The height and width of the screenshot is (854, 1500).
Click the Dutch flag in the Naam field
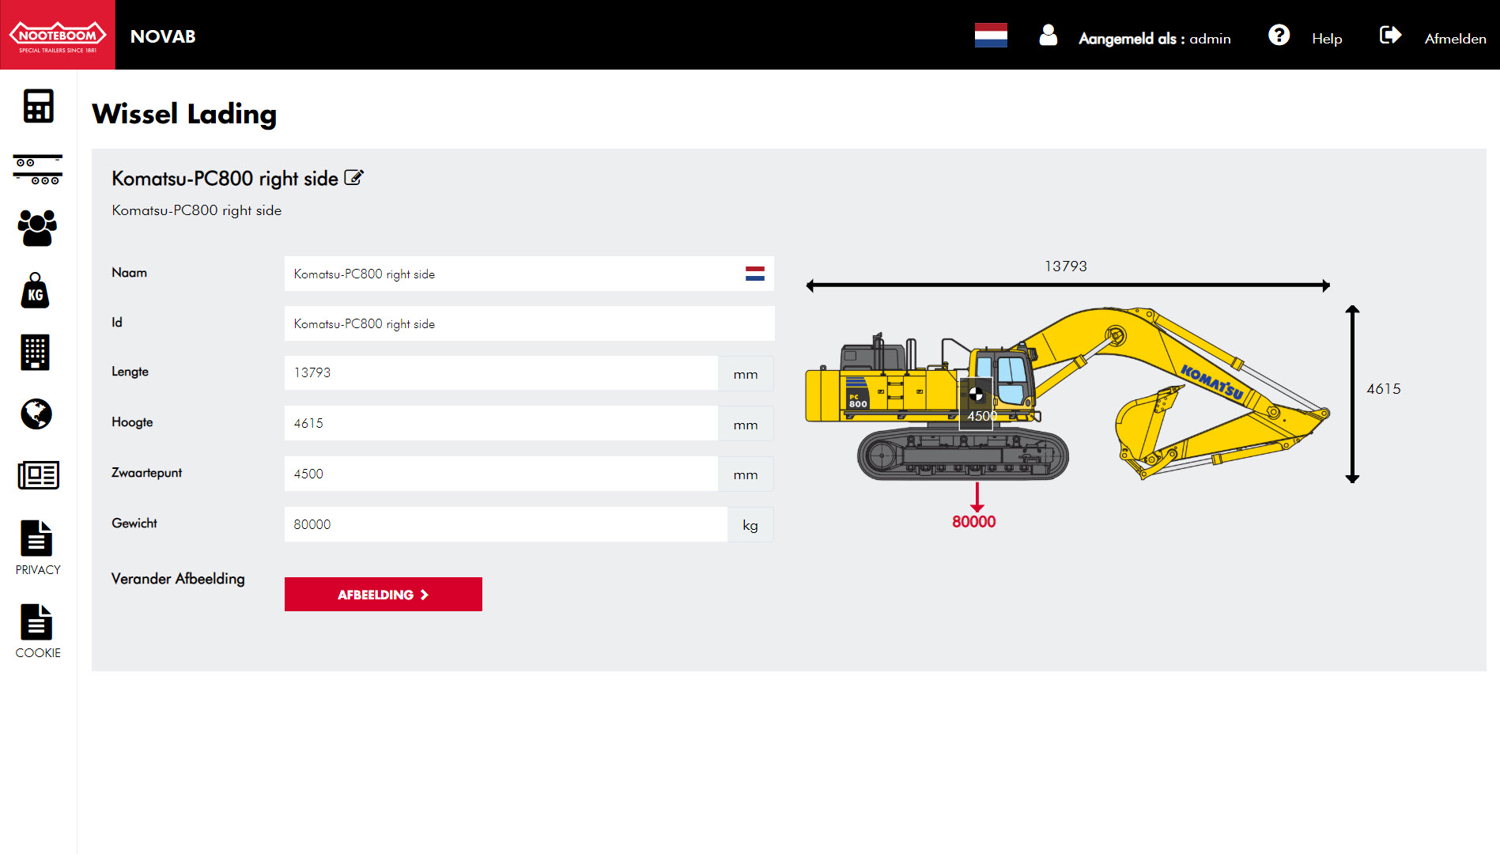coord(755,273)
